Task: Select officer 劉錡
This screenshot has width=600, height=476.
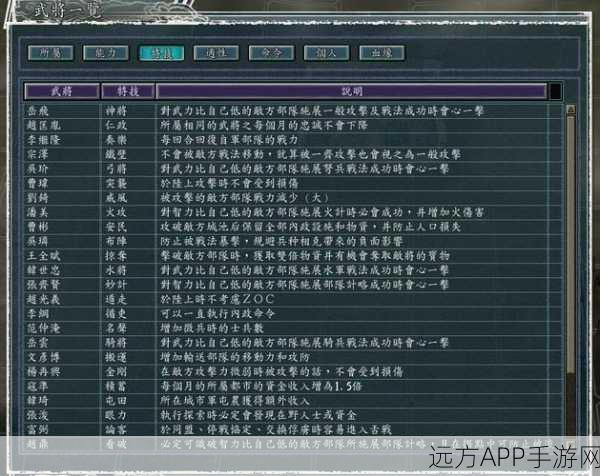Action: pyautogui.click(x=38, y=198)
